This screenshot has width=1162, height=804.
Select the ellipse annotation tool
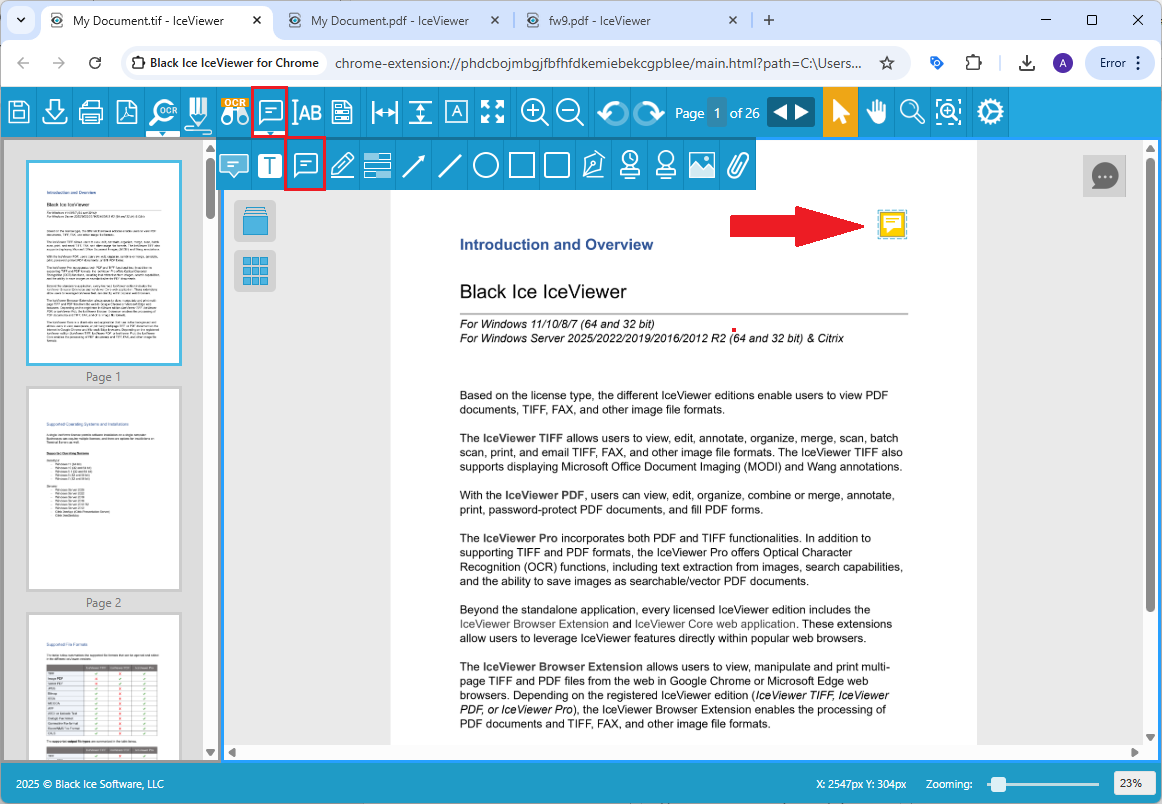click(485, 165)
